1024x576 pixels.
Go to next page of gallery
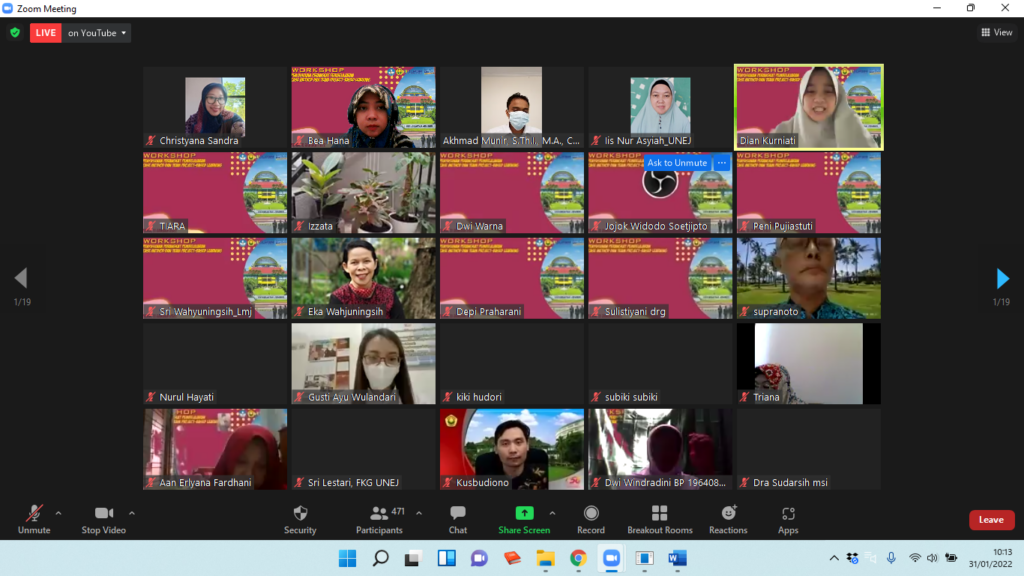click(1002, 279)
